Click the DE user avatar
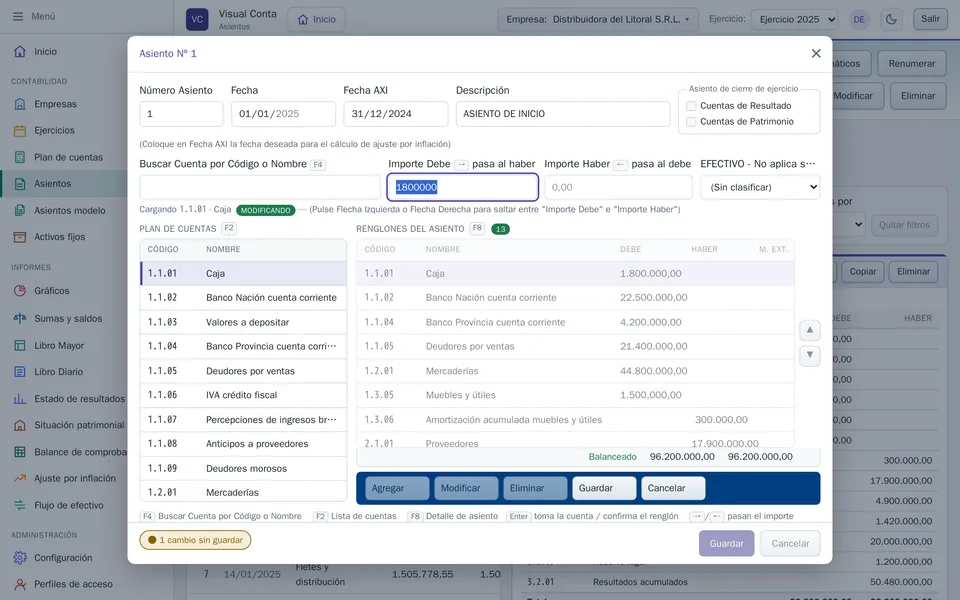The width and height of the screenshot is (960, 600). tap(859, 20)
